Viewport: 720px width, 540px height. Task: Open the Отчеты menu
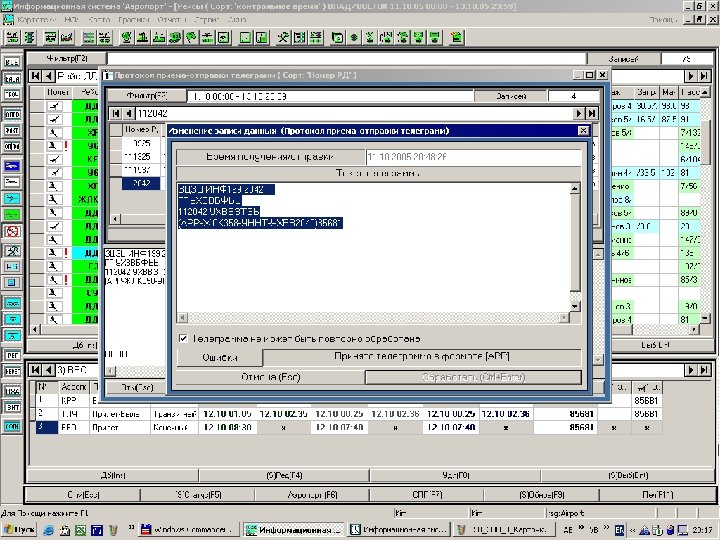click(x=171, y=20)
